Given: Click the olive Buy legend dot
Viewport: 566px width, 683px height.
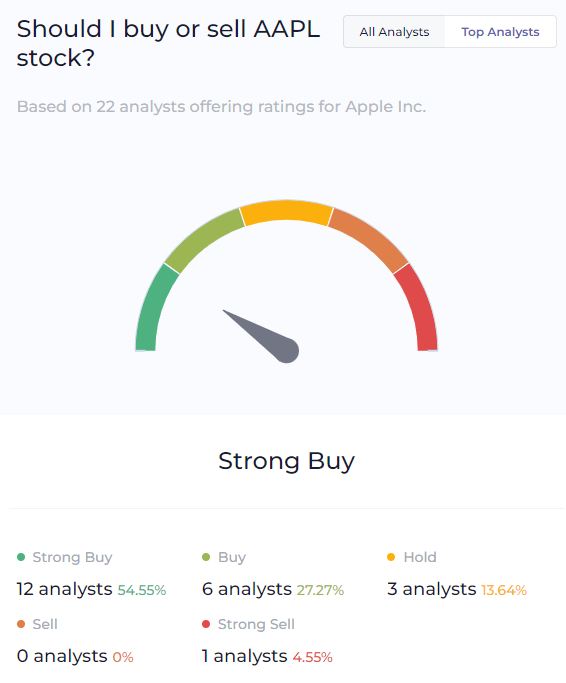Looking at the screenshot, I should click(206, 557).
